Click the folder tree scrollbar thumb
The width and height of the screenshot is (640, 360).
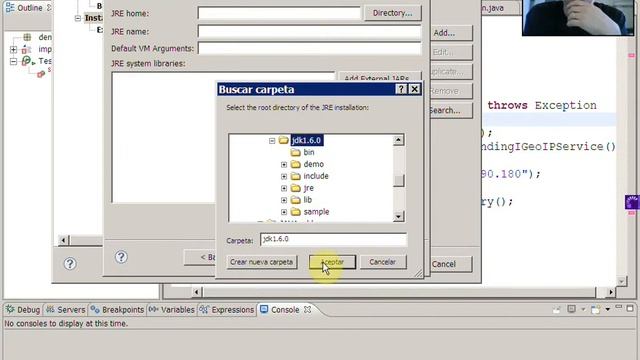tap(398, 180)
